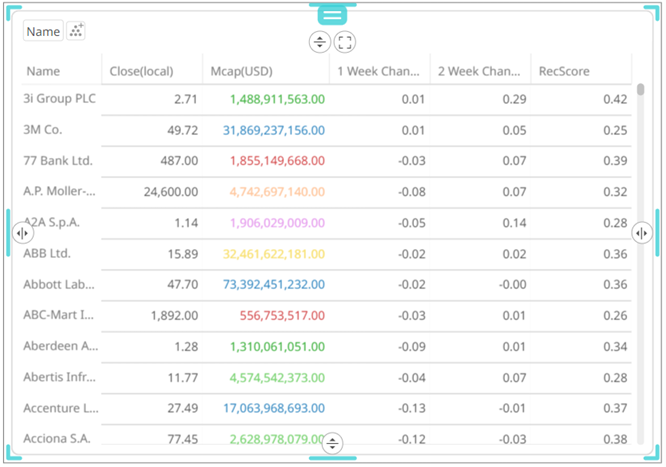
Task: Click the Aberdeen A... name cell
Action: (61, 346)
